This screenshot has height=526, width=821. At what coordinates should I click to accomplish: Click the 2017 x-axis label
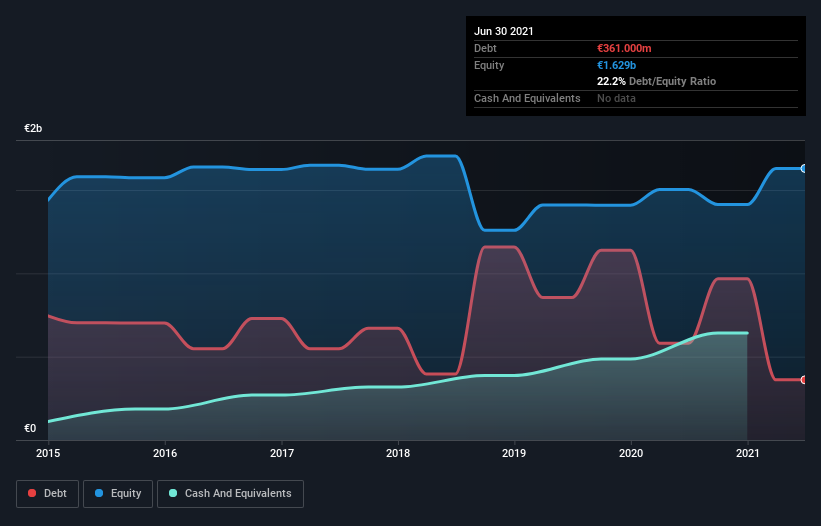(x=282, y=453)
